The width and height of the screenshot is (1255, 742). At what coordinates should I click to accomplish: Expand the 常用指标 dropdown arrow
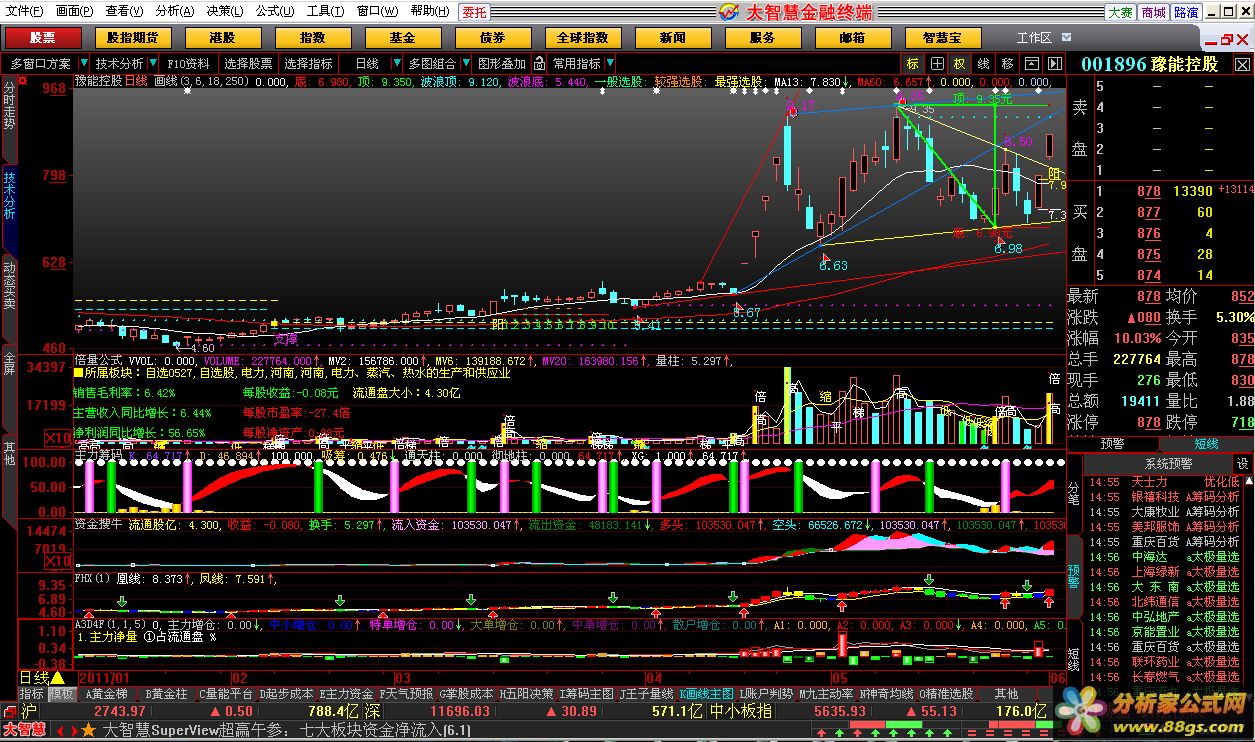(611, 63)
